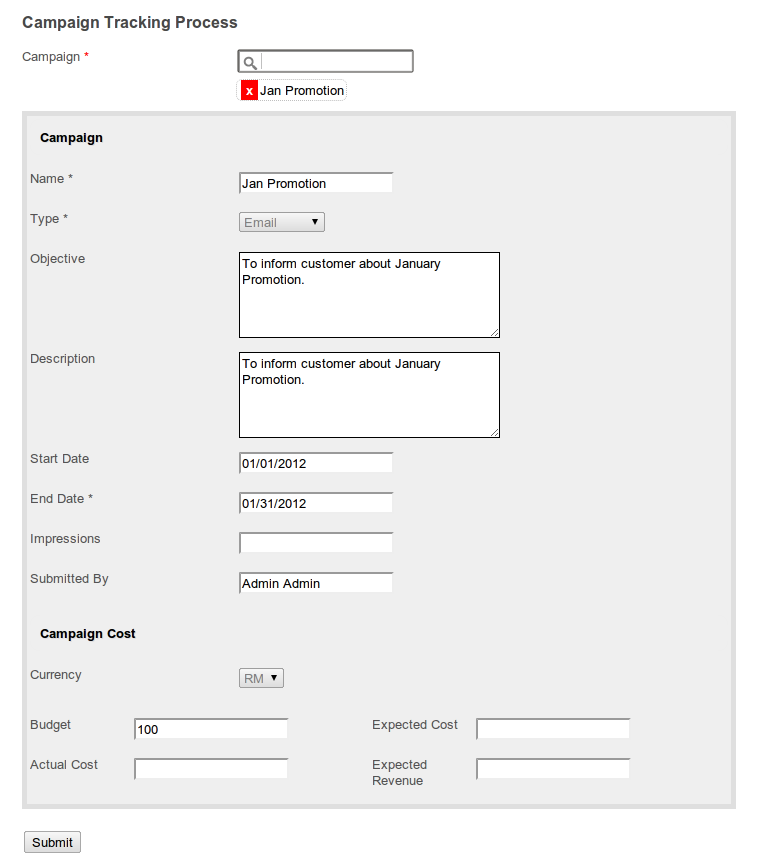Click the Impressions input box
The height and width of the screenshot is (865, 779).
316,543
